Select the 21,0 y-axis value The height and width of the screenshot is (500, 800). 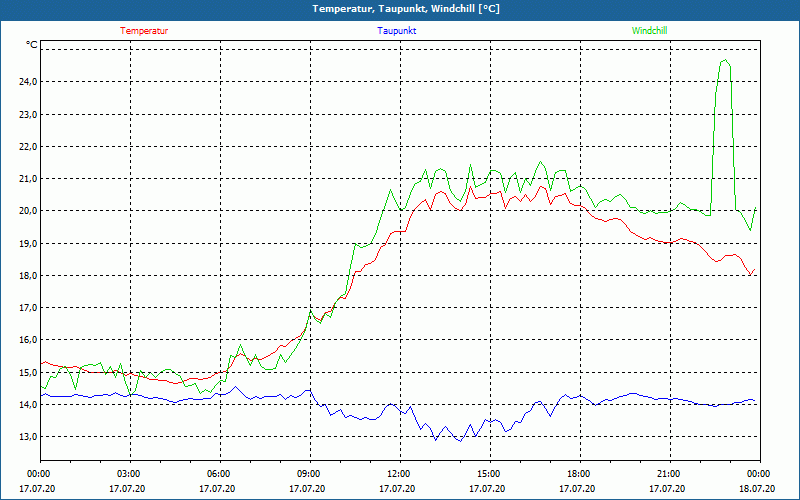(28, 179)
